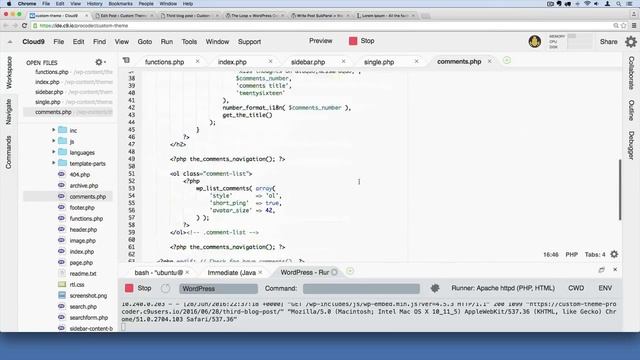Open the Cloud9 preferences gear icon

pos(631,42)
